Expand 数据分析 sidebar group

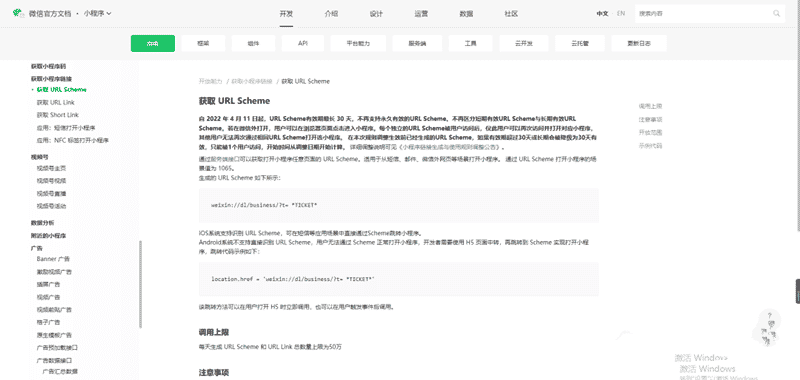tap(42, 223)
